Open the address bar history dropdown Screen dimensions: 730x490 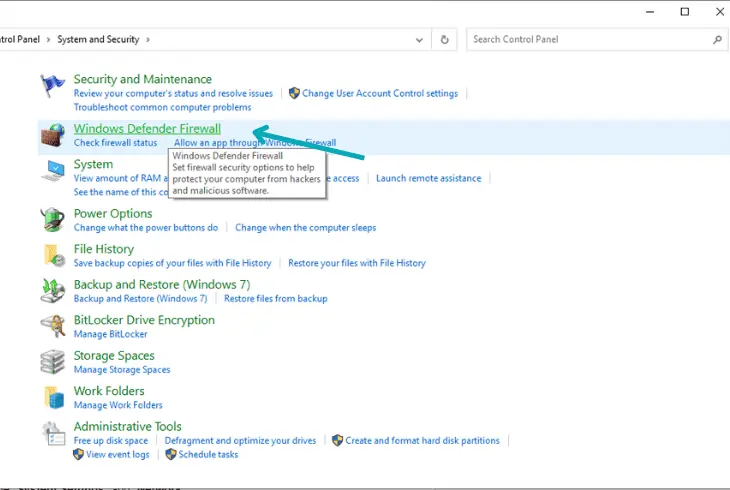419,40
